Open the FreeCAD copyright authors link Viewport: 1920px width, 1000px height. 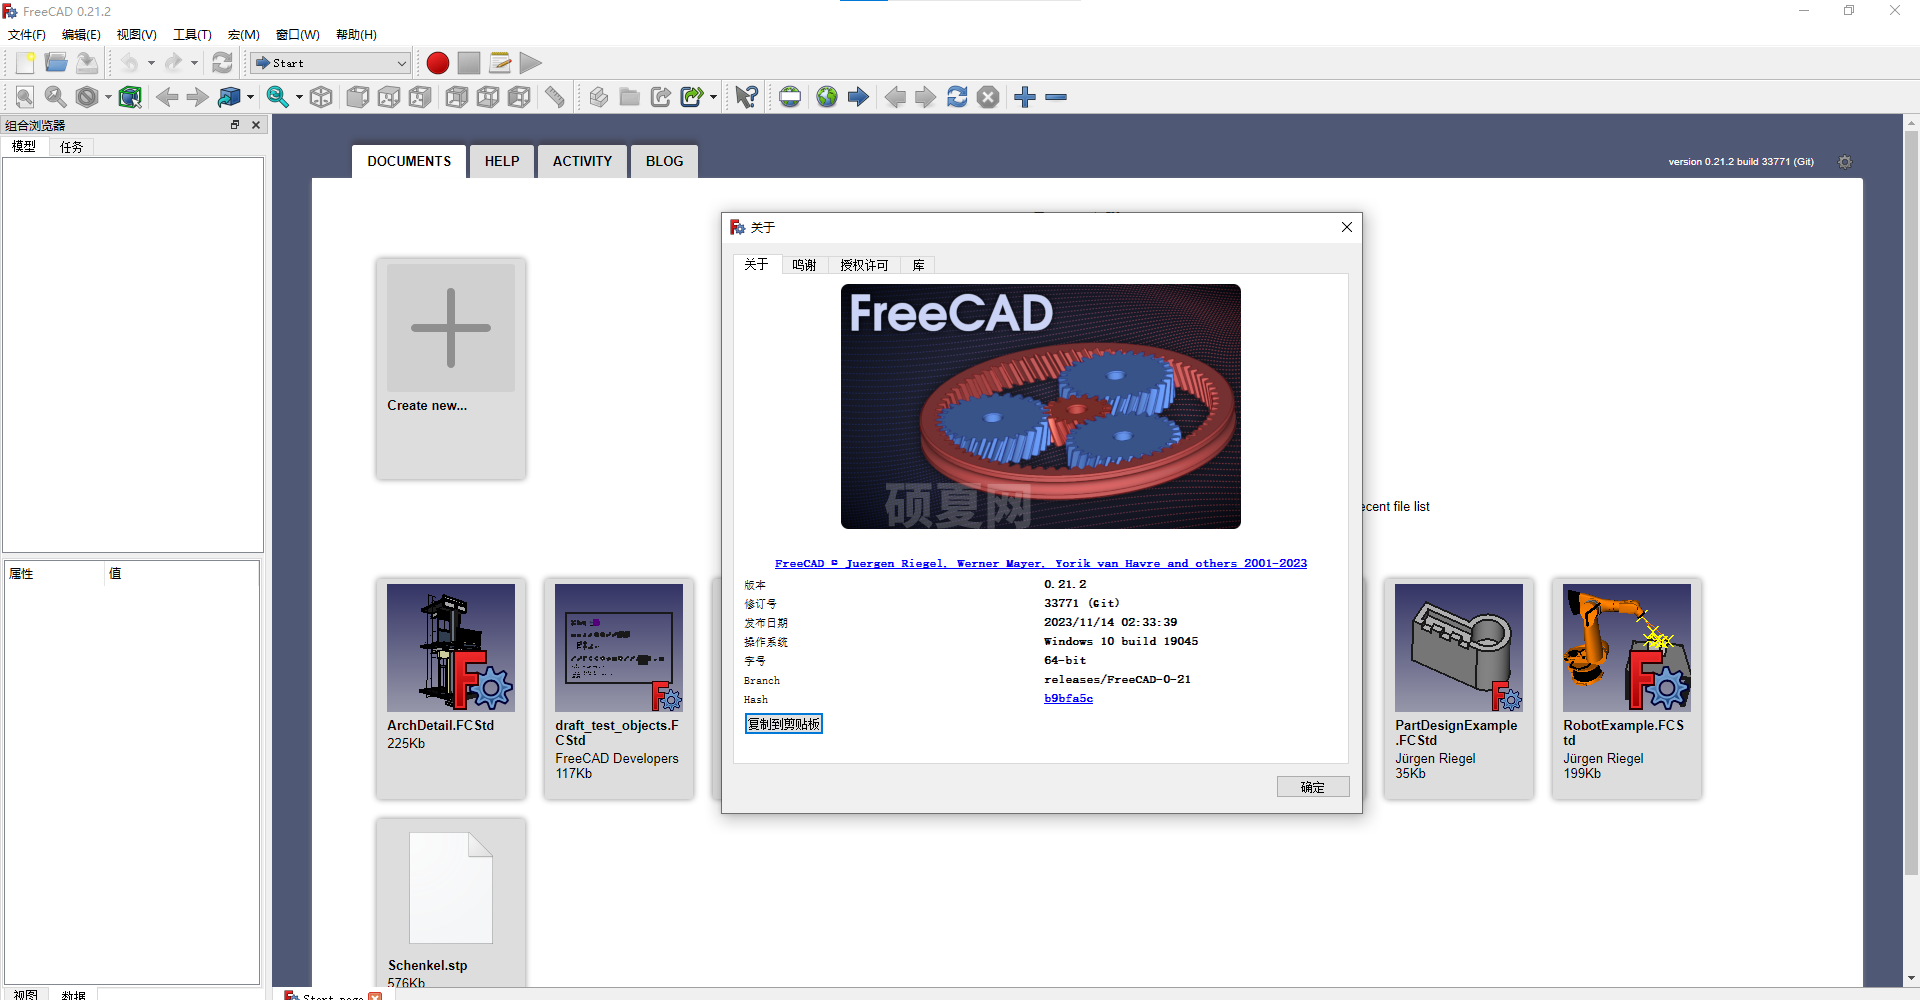[x=1041, y=564]
